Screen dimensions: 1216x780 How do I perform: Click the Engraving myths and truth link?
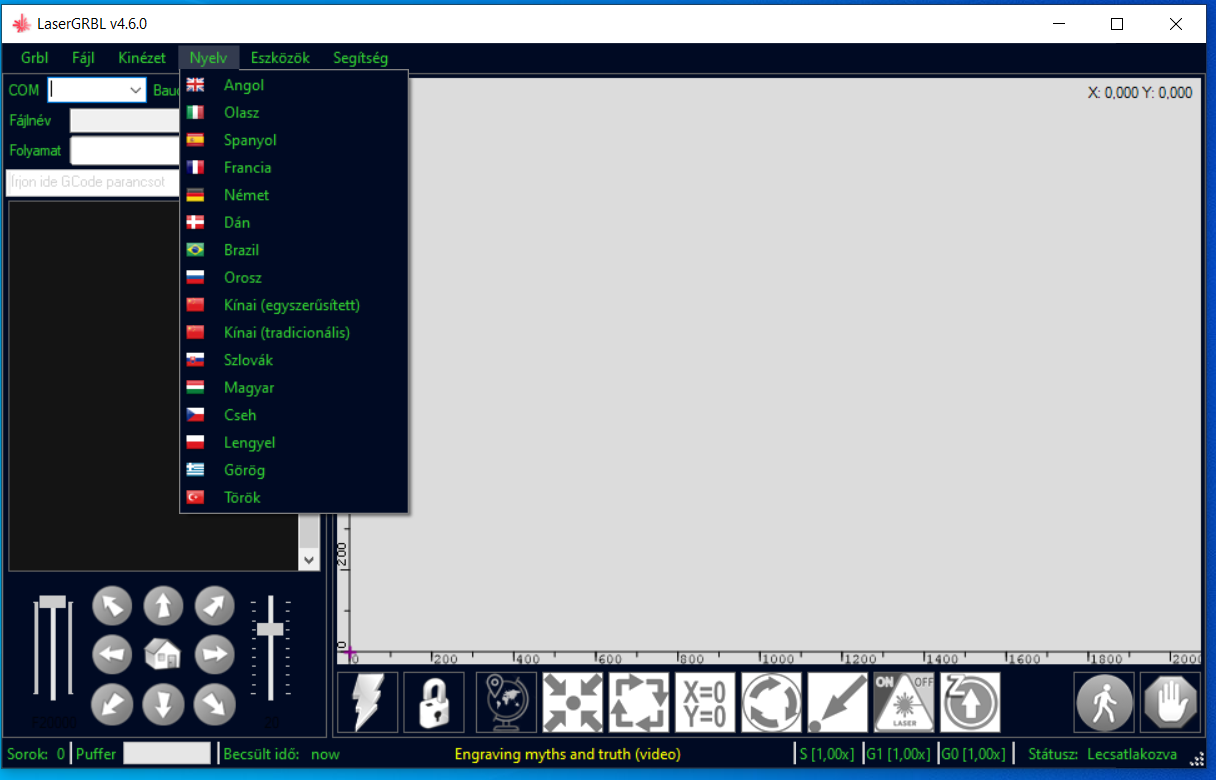pos(567,754)
